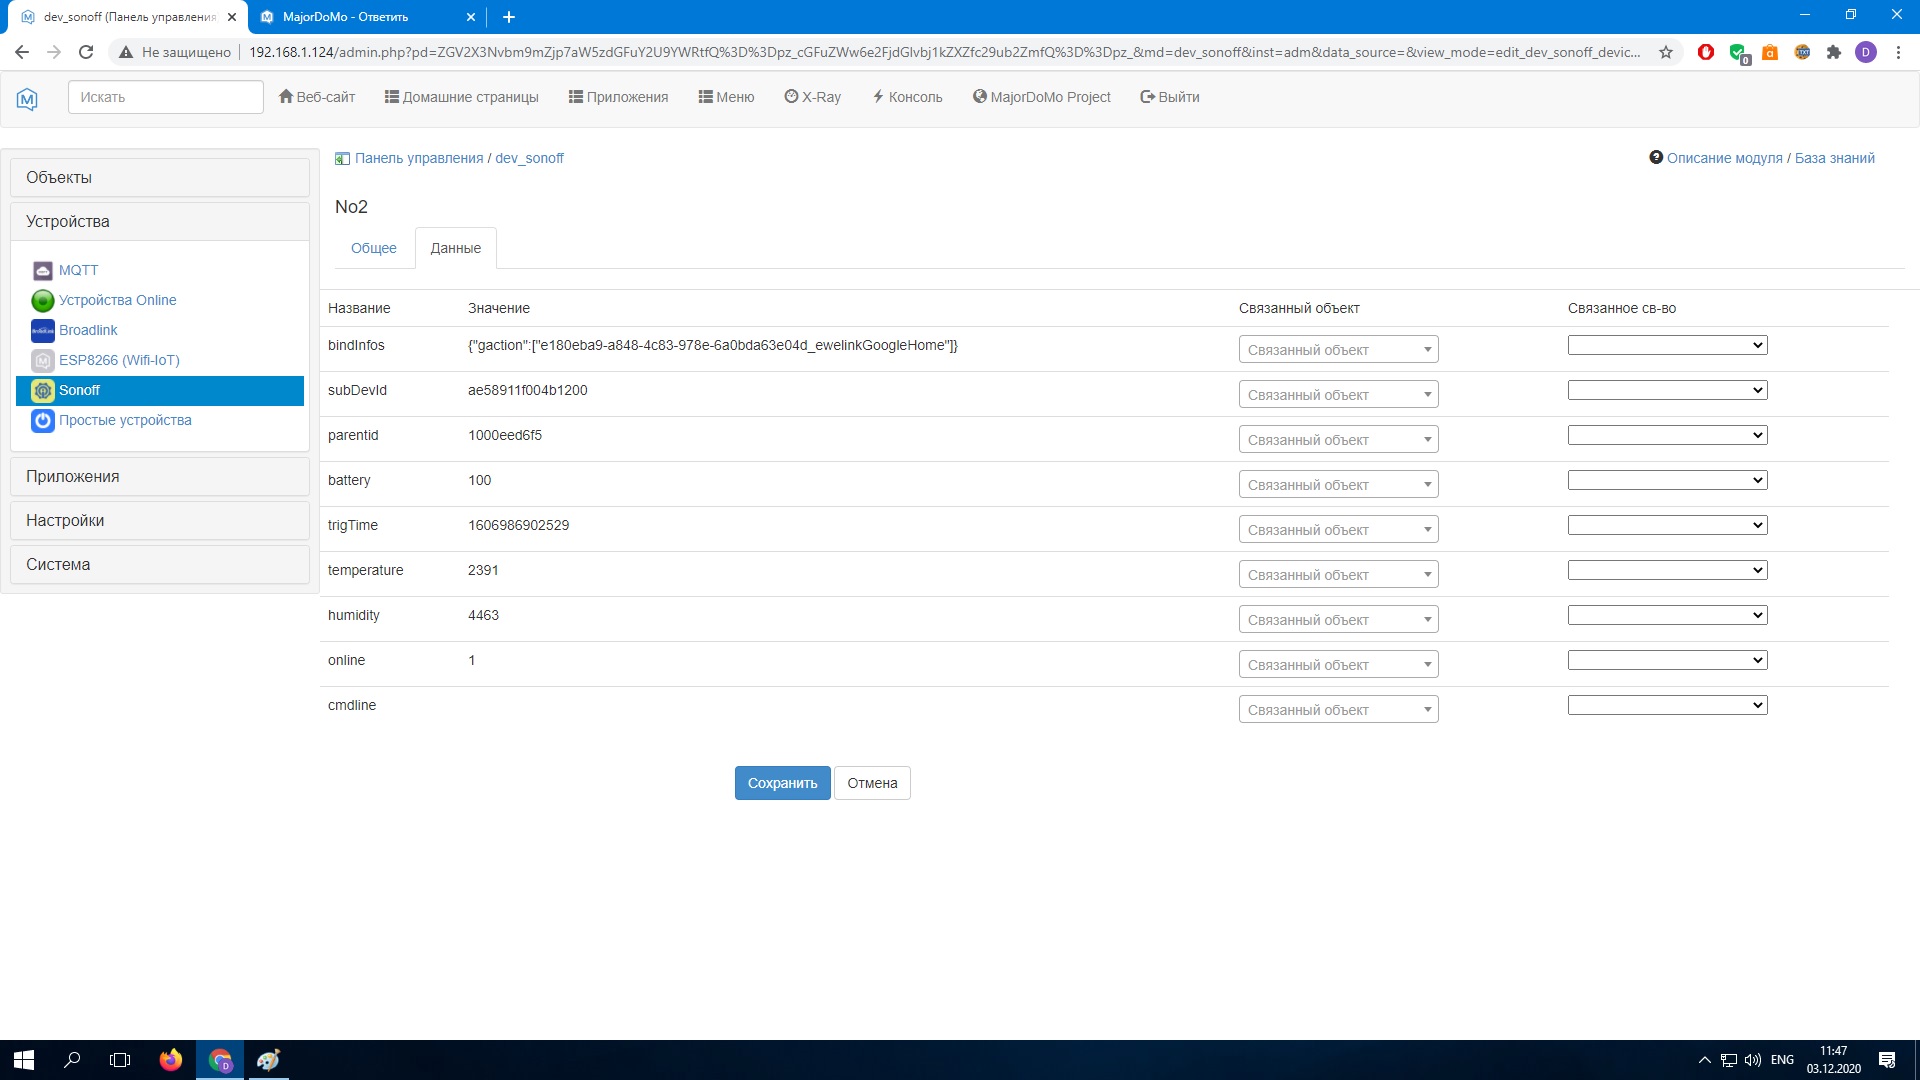Click the Broadlink module icon
This screenshot has height=1080, width=1920.
point(42,331)
